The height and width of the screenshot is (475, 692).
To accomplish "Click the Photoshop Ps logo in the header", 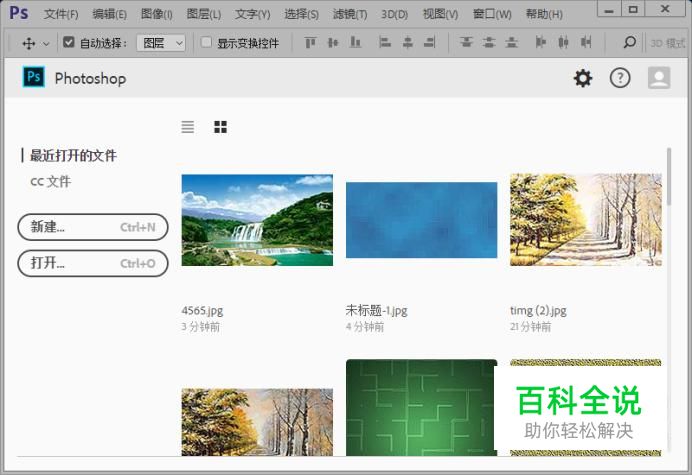I will point(34,78).
